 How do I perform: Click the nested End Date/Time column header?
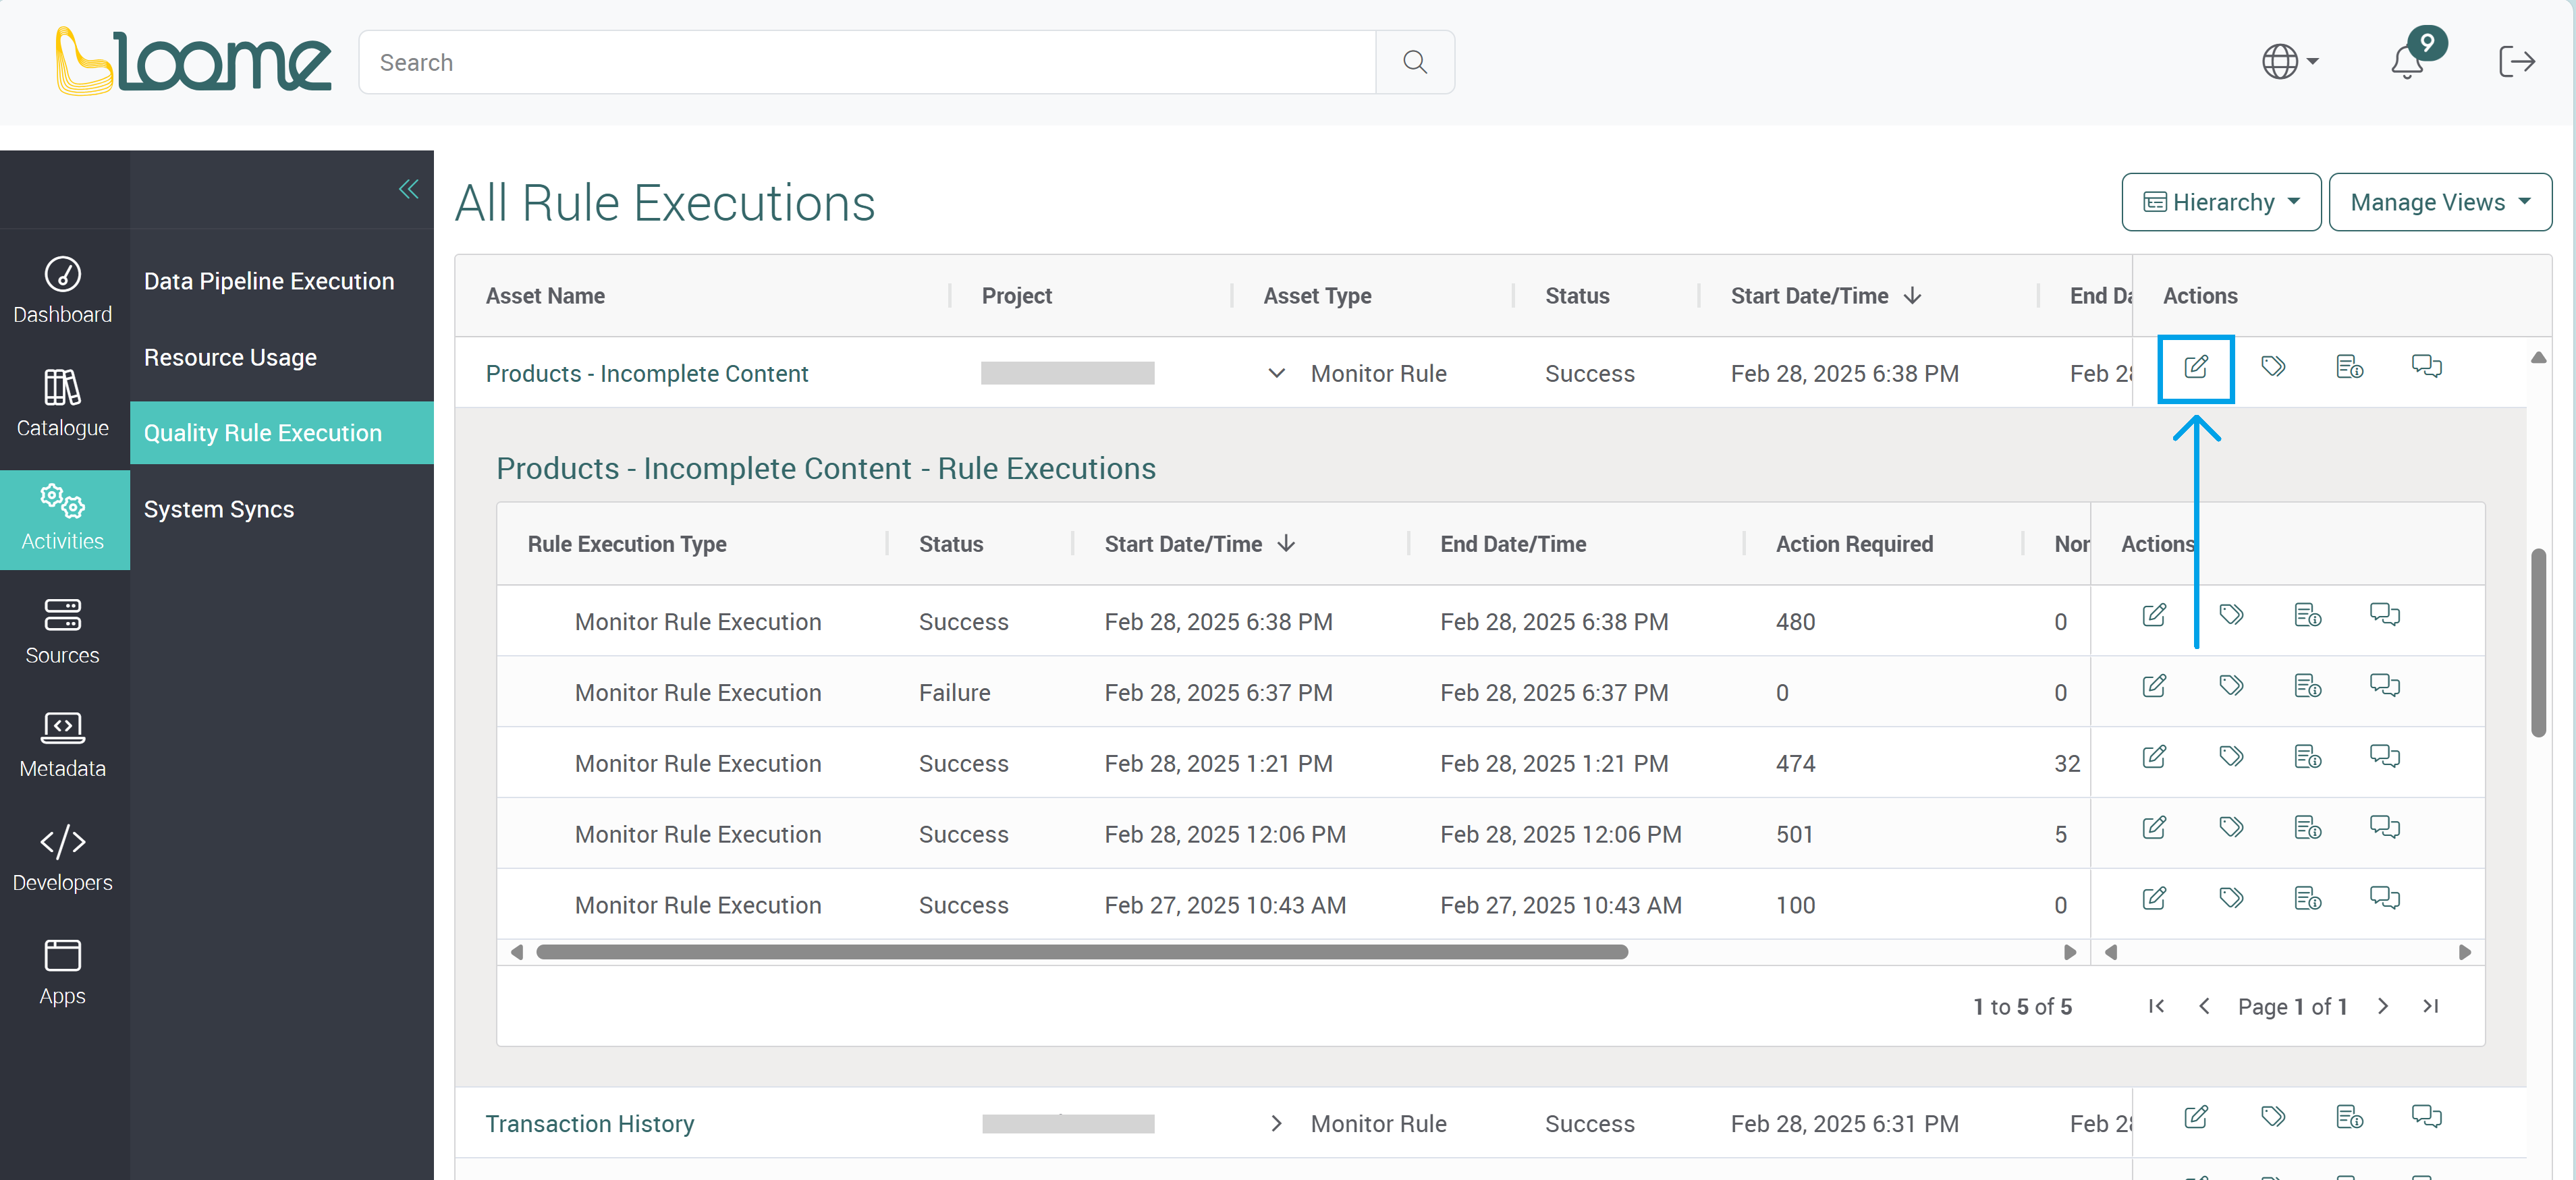pyautogui.click(x=1513, y=544)
